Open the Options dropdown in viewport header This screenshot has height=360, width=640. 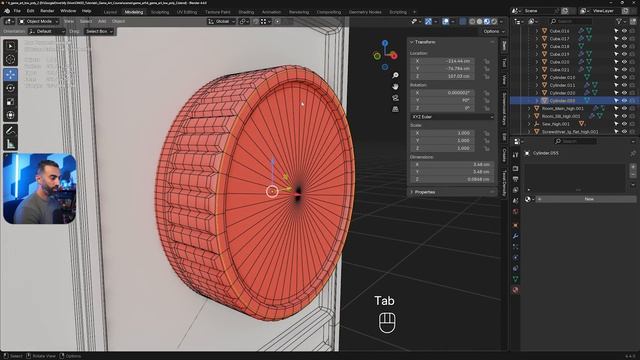coord(493,31)
